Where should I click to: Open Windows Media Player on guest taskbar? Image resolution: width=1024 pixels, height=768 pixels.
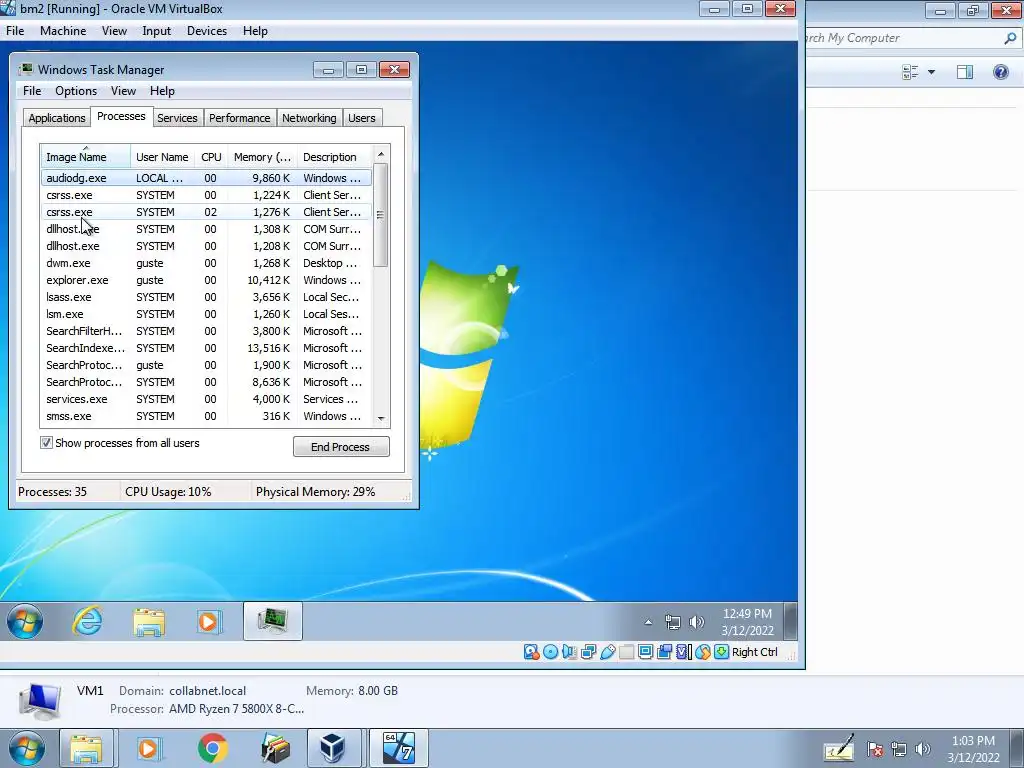tap(209, 621)
